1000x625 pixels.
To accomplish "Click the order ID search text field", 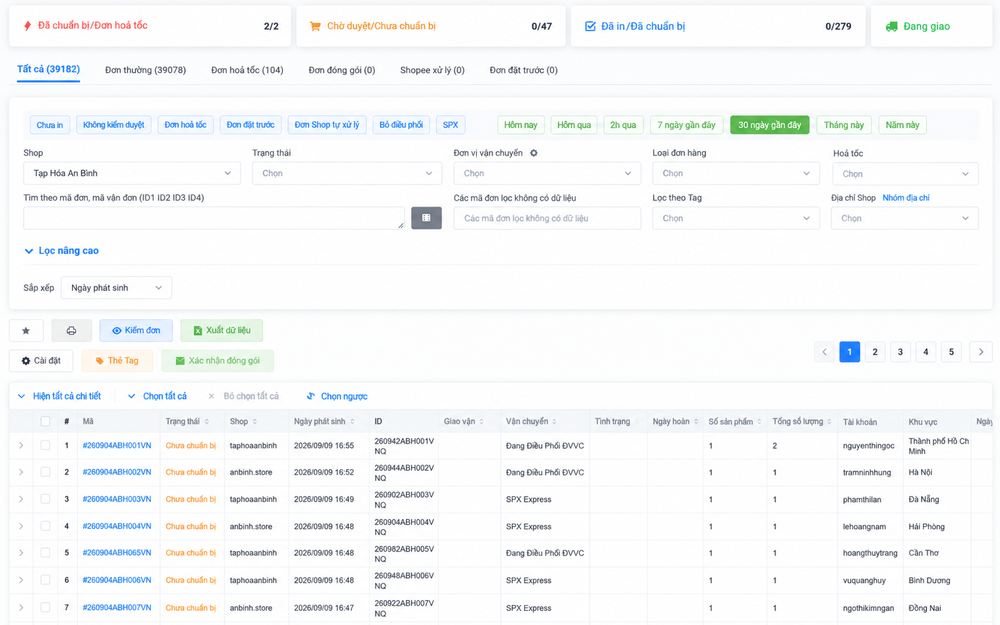I will (214, 218).
